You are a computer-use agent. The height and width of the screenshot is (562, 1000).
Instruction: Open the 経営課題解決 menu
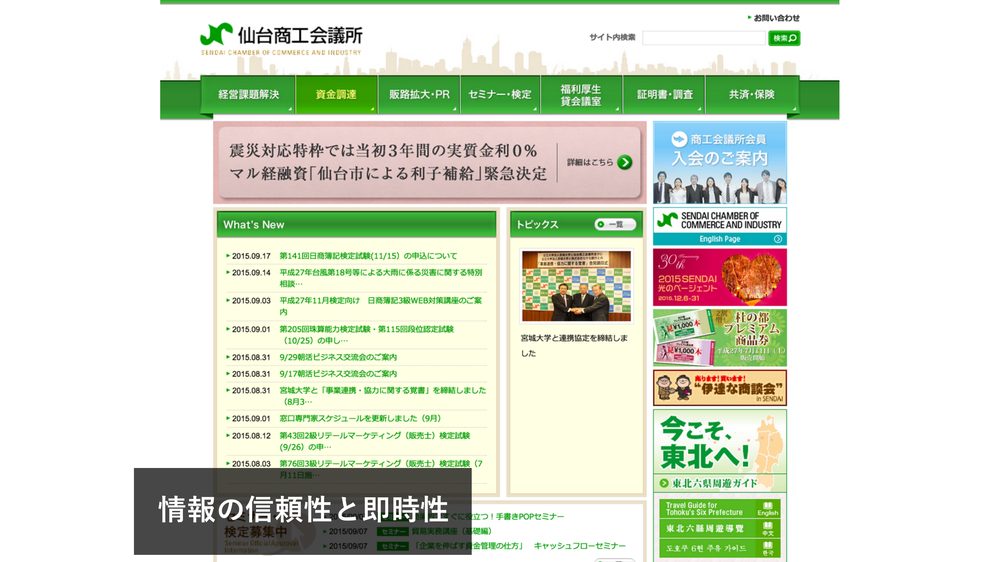coord(248,94)
